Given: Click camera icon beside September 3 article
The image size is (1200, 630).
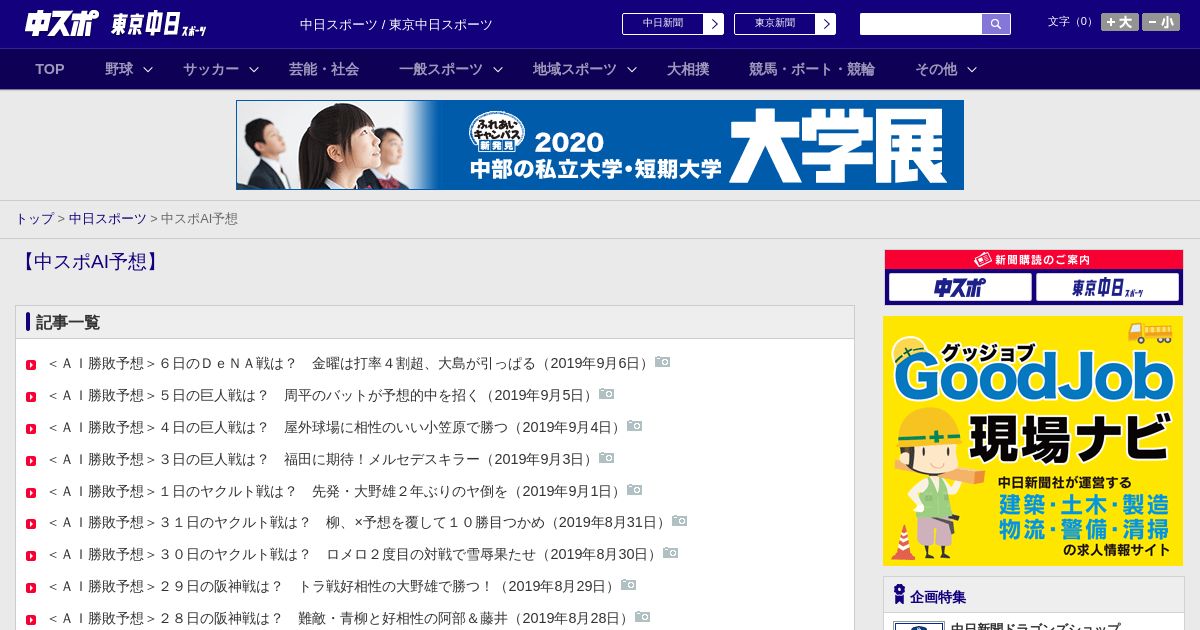Looking at the screenshot, I should point(607,458).
